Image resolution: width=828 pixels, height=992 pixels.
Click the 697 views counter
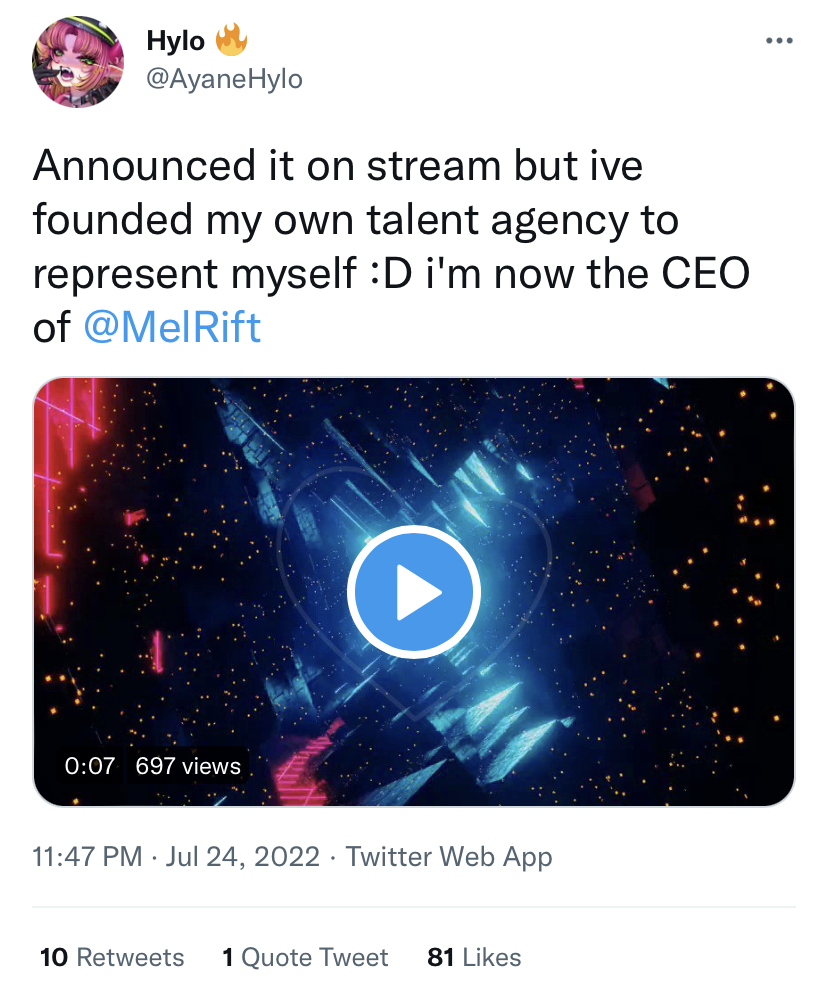[188, 766]
